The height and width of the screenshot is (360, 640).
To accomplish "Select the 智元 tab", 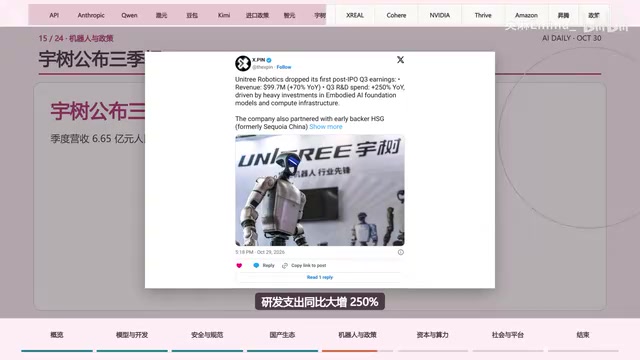I will (x=289, y=15).
